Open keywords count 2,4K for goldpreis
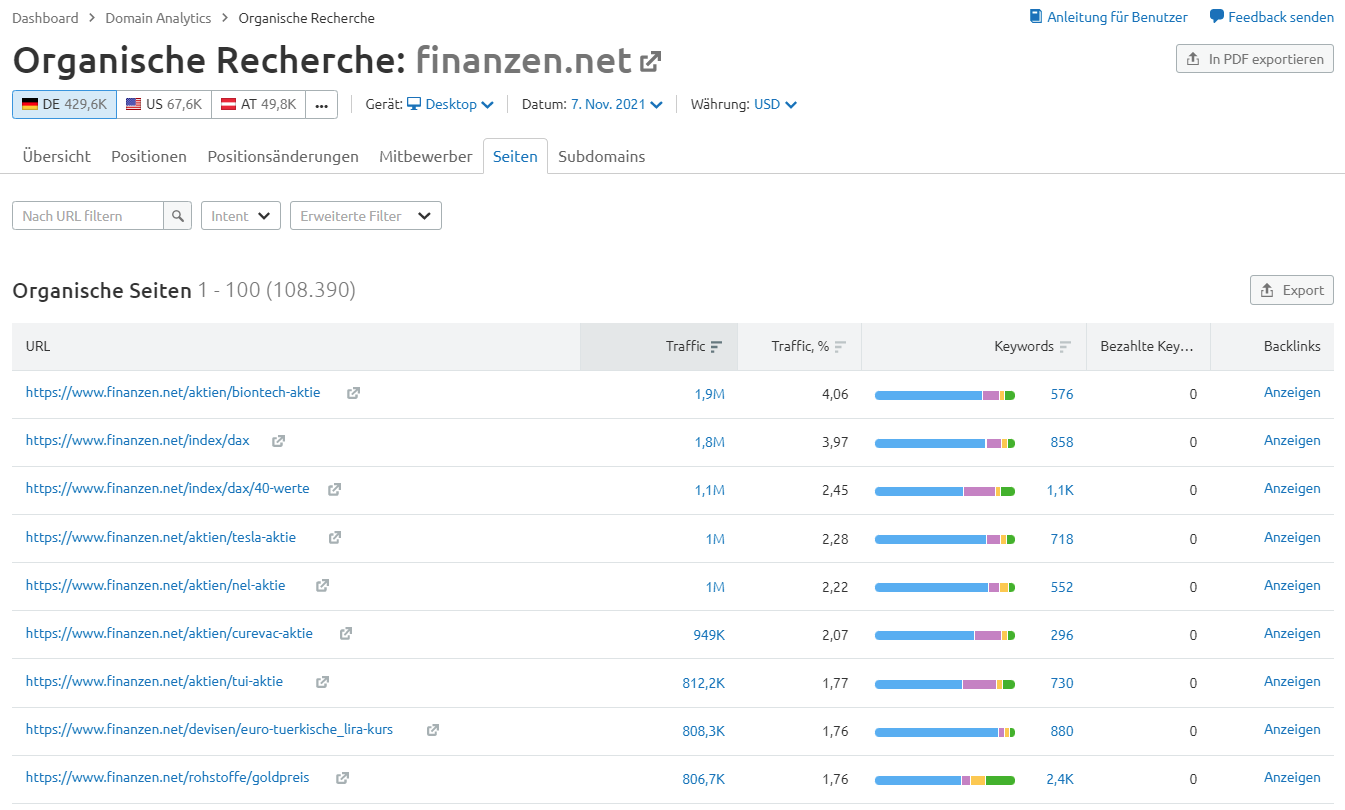Screen dimensions: 1345x810 pyautogui.click(x=1060, y=779)
